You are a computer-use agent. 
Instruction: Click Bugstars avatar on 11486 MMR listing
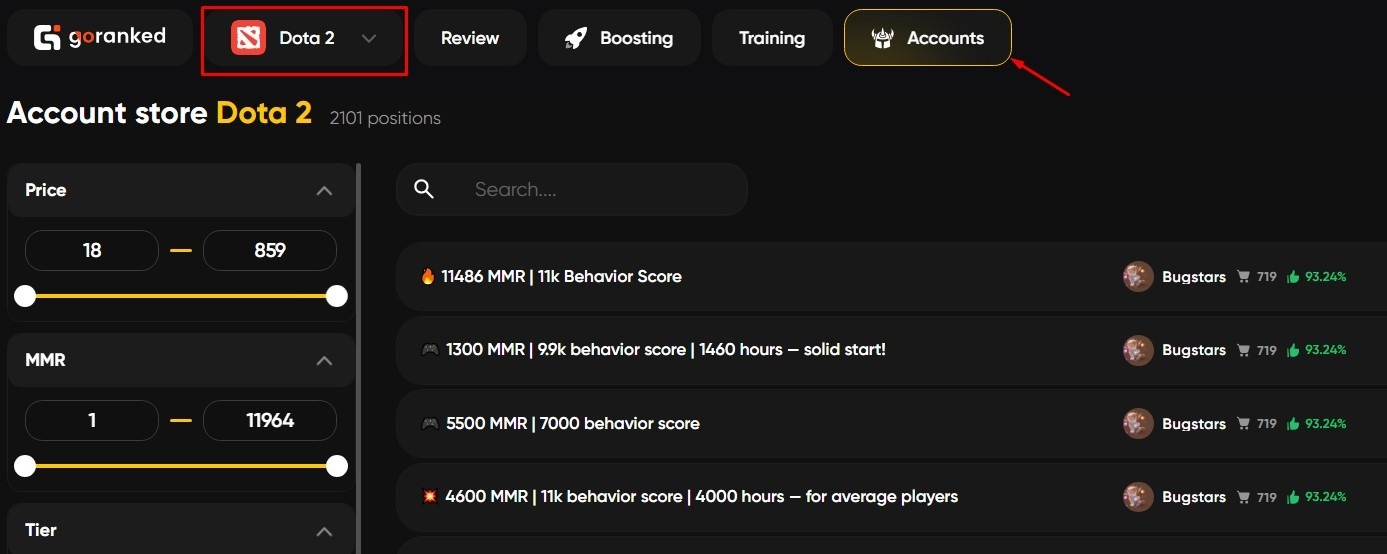(x=1138, y=277)
